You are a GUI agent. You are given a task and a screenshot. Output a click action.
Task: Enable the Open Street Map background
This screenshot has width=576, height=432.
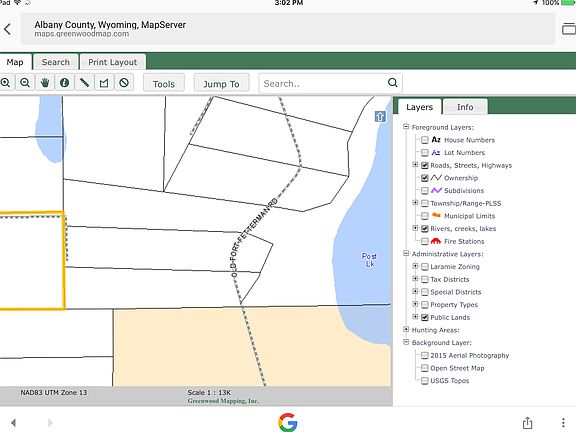(x=425, y=368)
